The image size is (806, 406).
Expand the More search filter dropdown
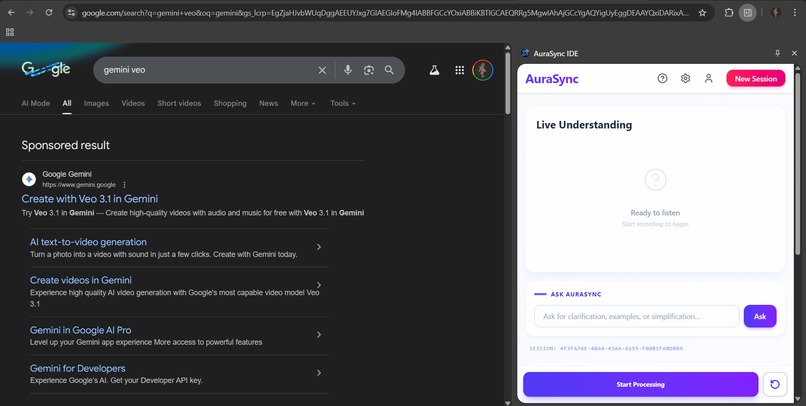(x=303, y=103)
